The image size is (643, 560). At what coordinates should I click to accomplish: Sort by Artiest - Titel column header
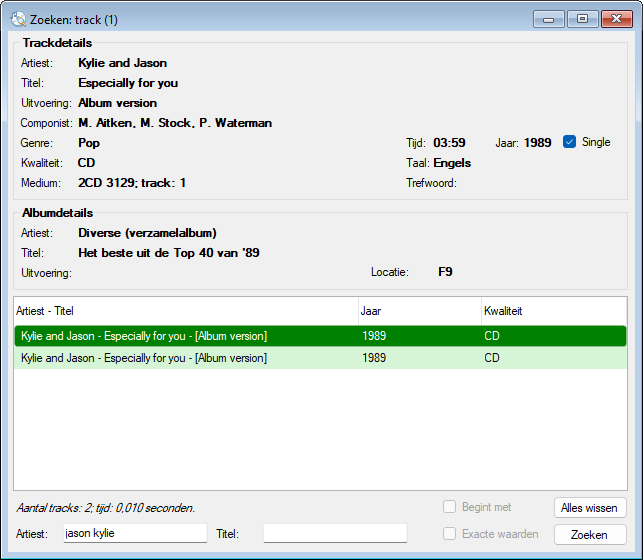point(186,311)
